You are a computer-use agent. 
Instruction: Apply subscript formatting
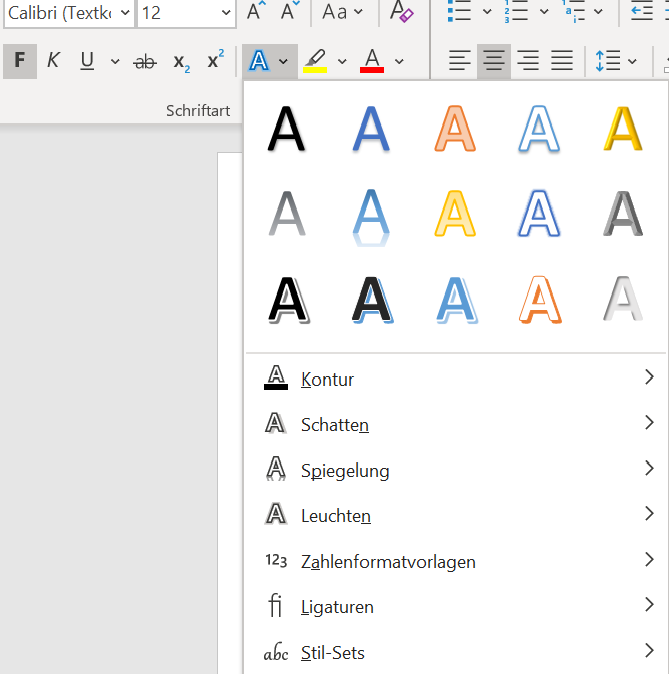point(181,62)
